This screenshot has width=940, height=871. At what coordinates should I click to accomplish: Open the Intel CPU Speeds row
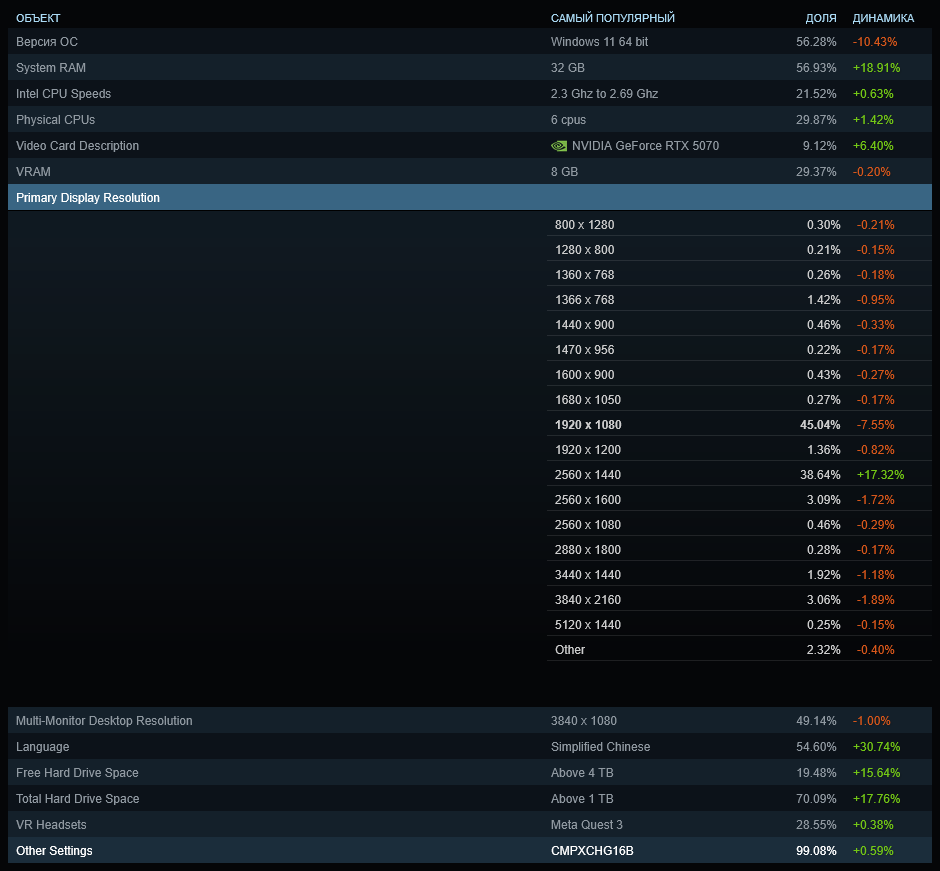click(x=470, y=94)
